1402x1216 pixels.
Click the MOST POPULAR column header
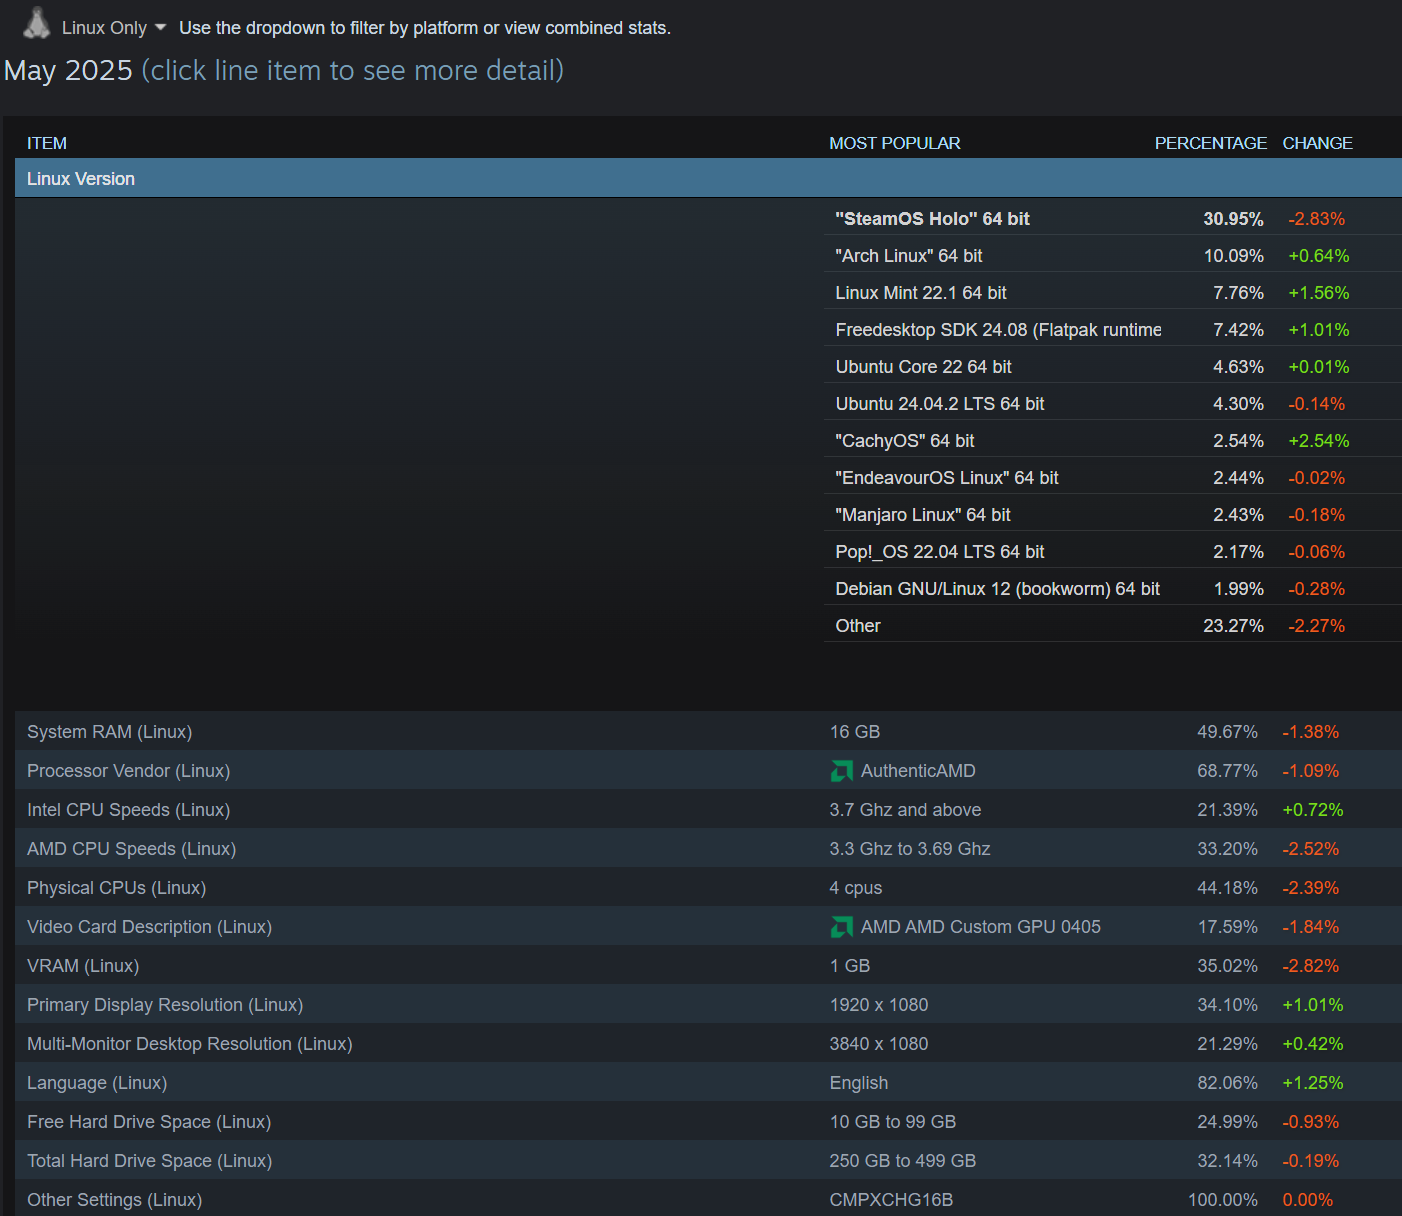[895, 143]
